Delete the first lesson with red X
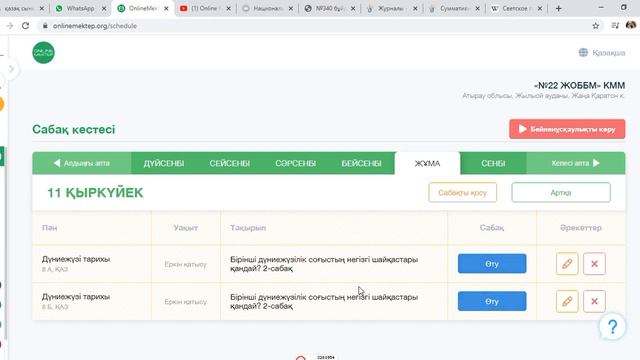Screen dimensions: 640x360 pos(594,264)
